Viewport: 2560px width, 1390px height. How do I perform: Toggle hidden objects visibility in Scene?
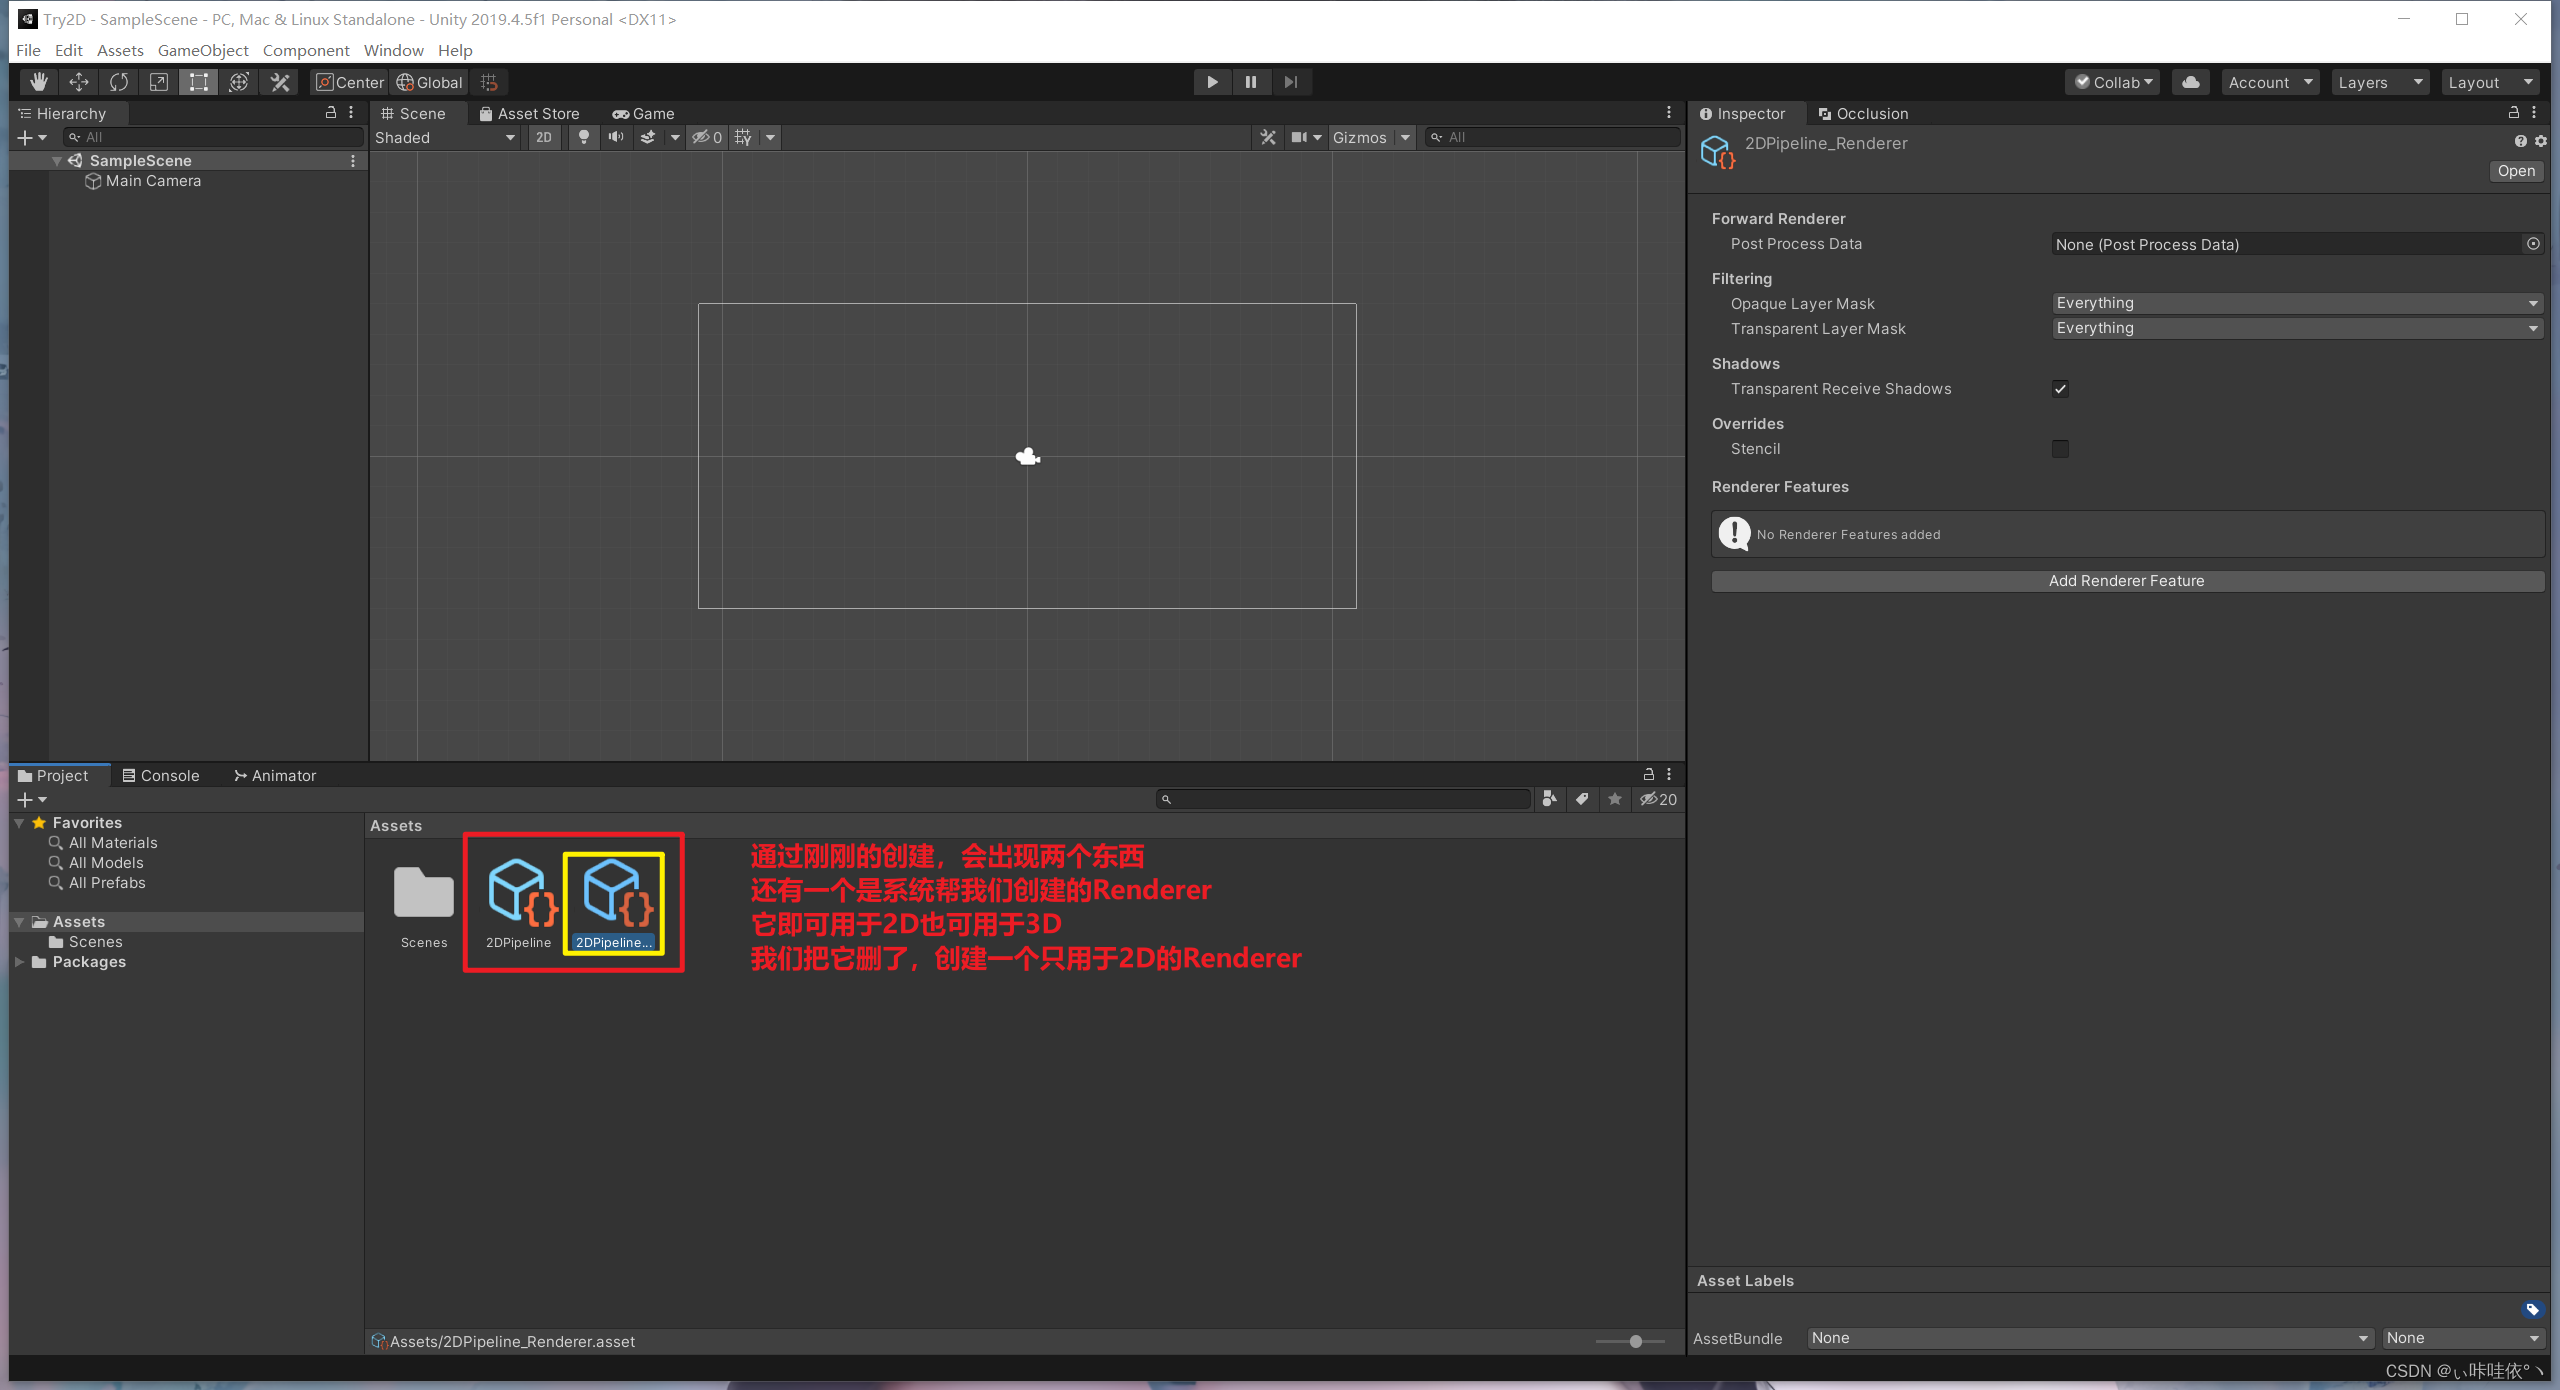click(x=707, y=137)
